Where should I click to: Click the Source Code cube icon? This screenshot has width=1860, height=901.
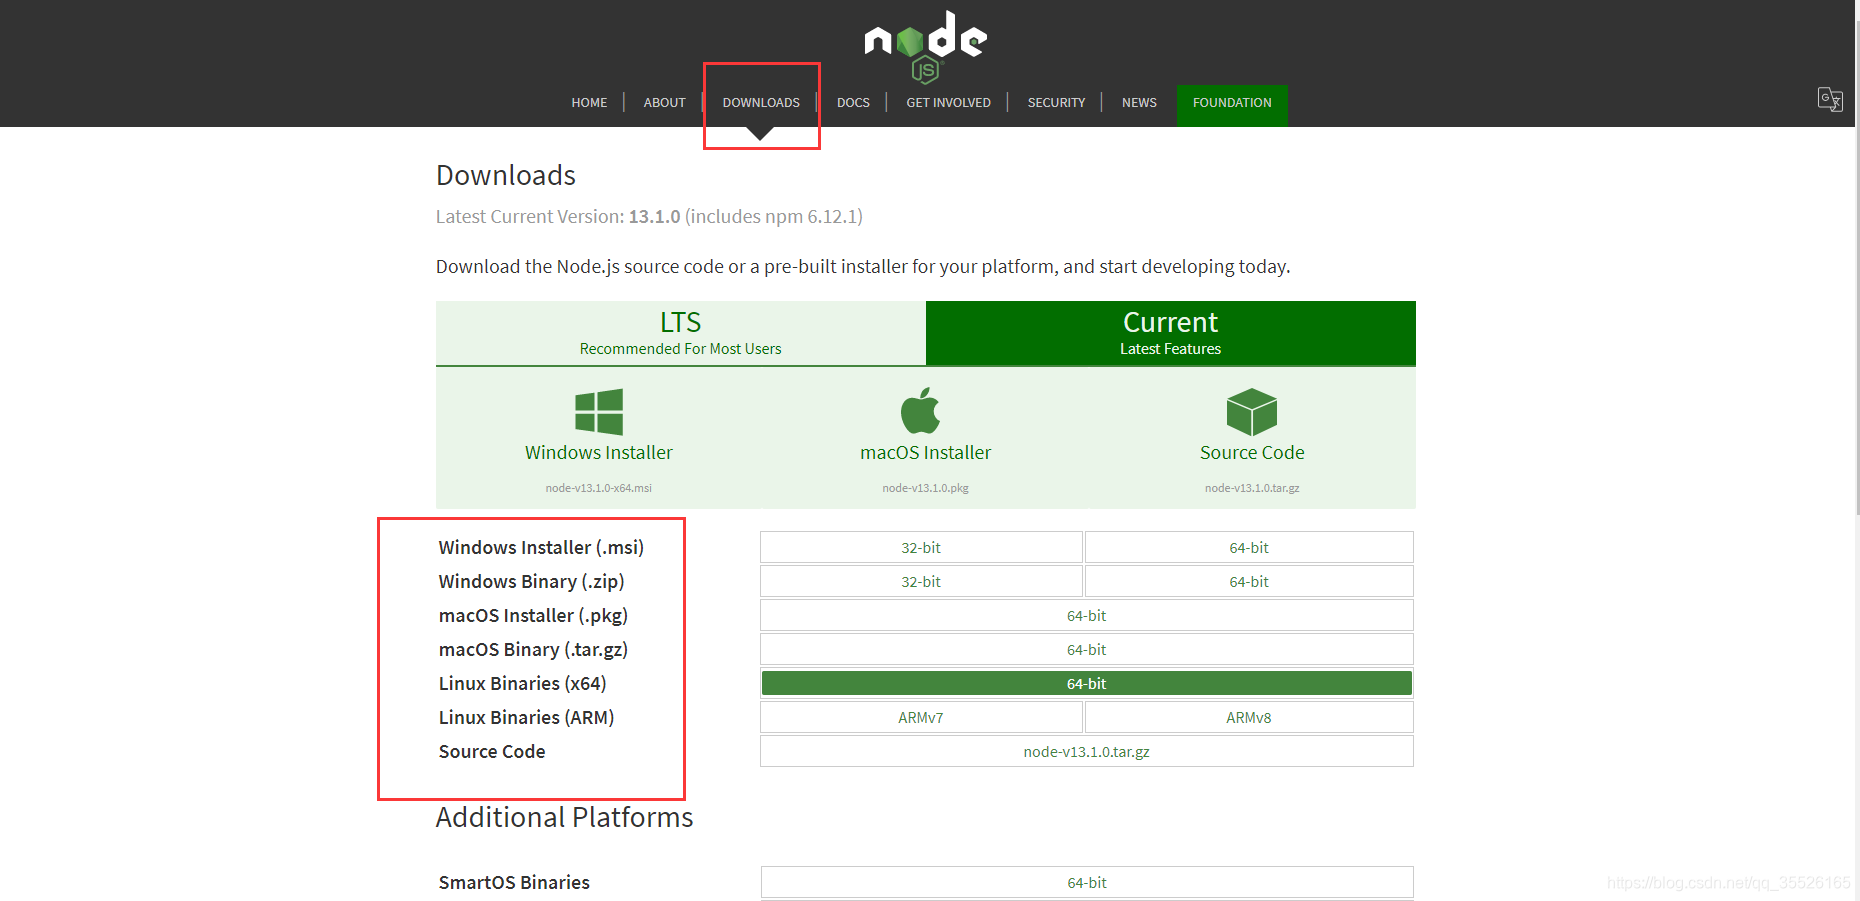point(1252,411)
